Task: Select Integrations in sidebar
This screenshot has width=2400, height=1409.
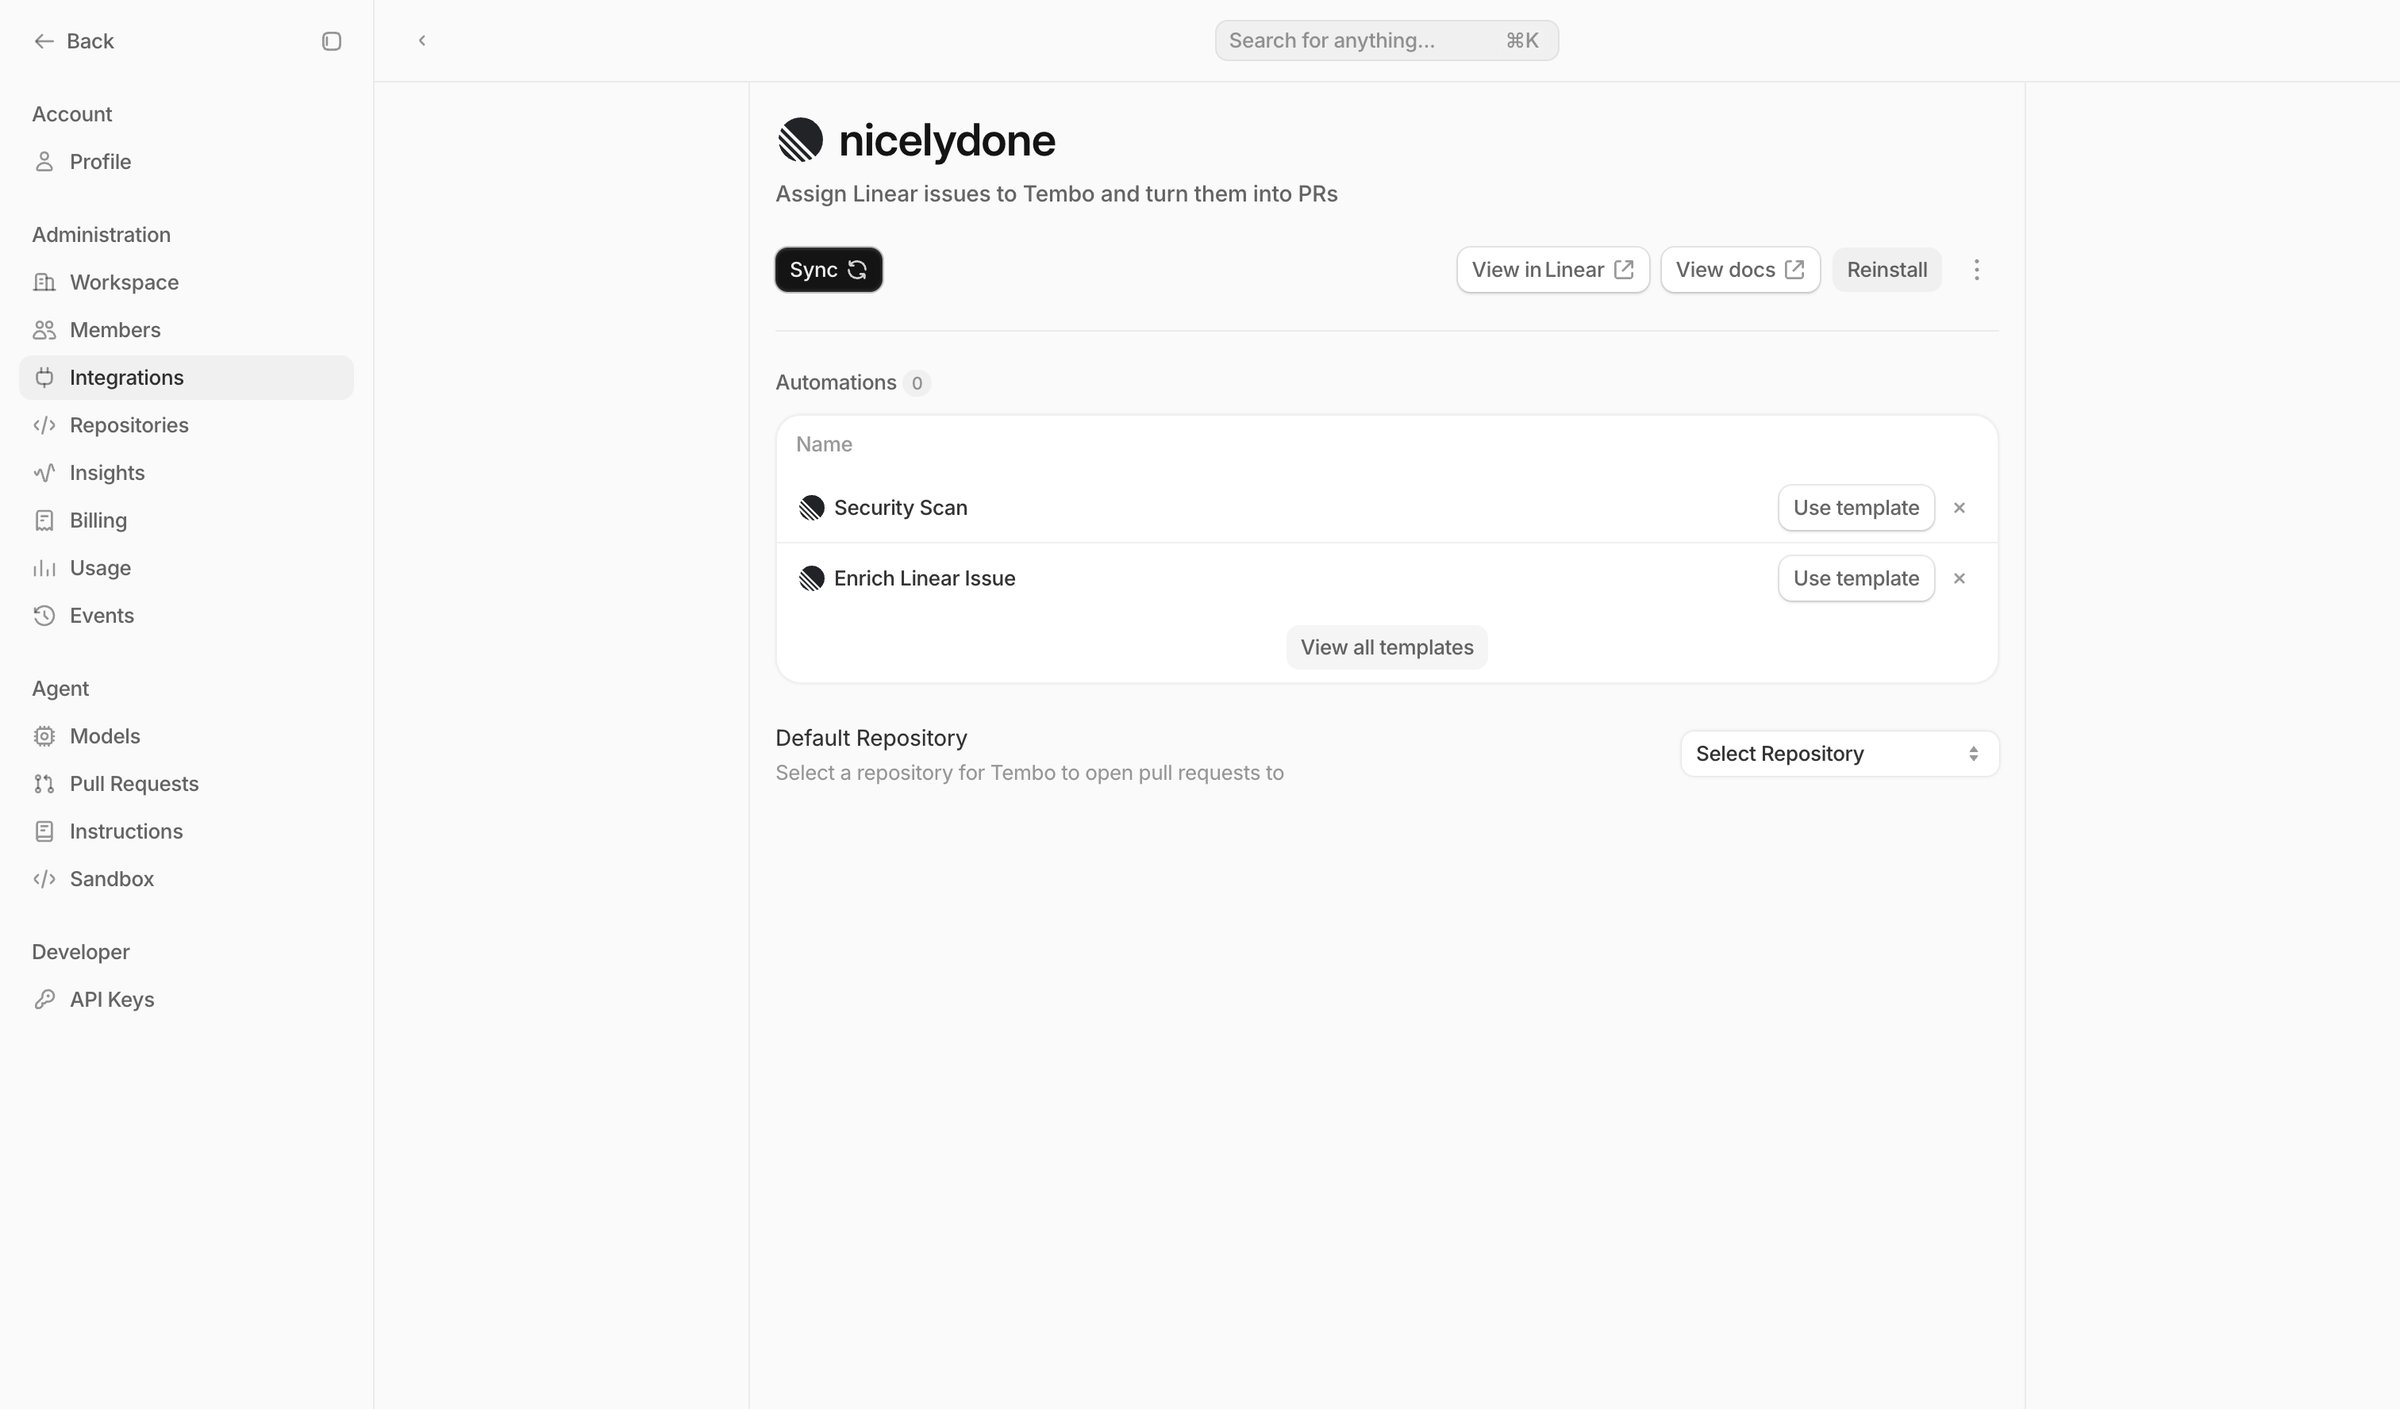Action: coord(186,378)
